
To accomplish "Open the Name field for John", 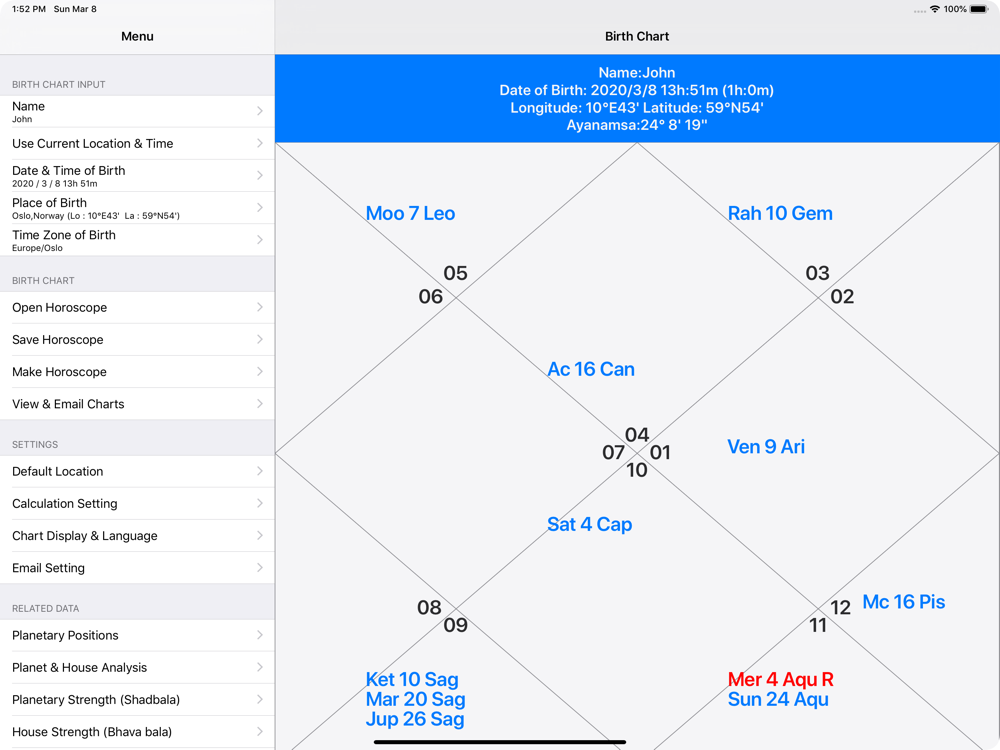I will [137, 111].
